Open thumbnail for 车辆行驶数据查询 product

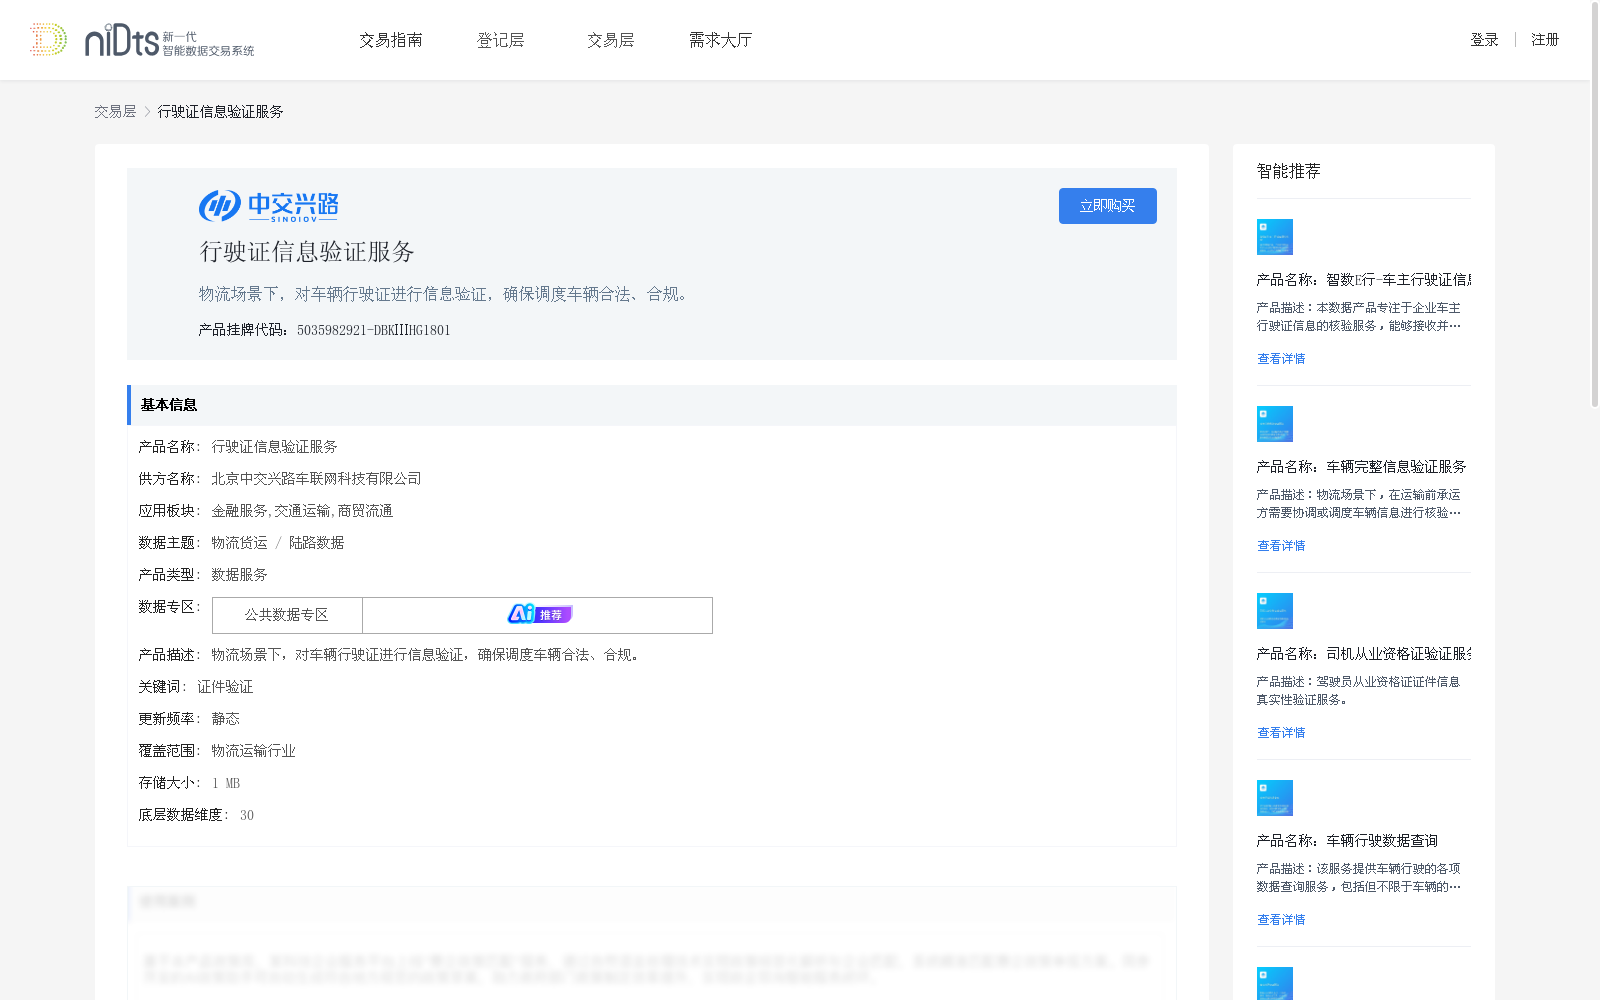click(x=1275, y=798)
